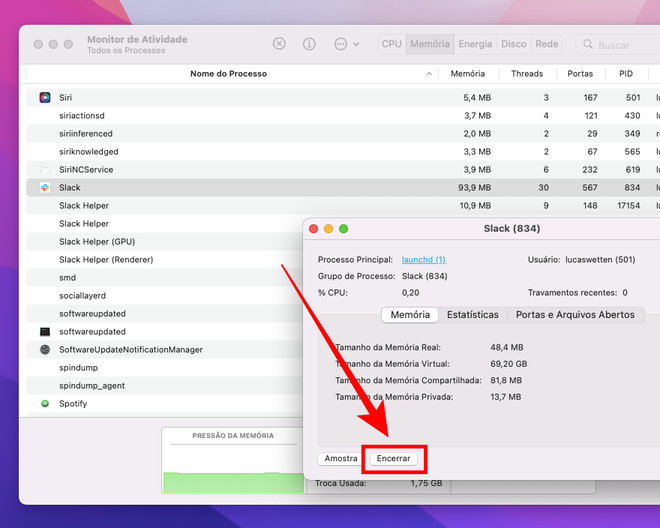Click the Spotify app icon
The image size is (660, 528).
click(45, 404)
